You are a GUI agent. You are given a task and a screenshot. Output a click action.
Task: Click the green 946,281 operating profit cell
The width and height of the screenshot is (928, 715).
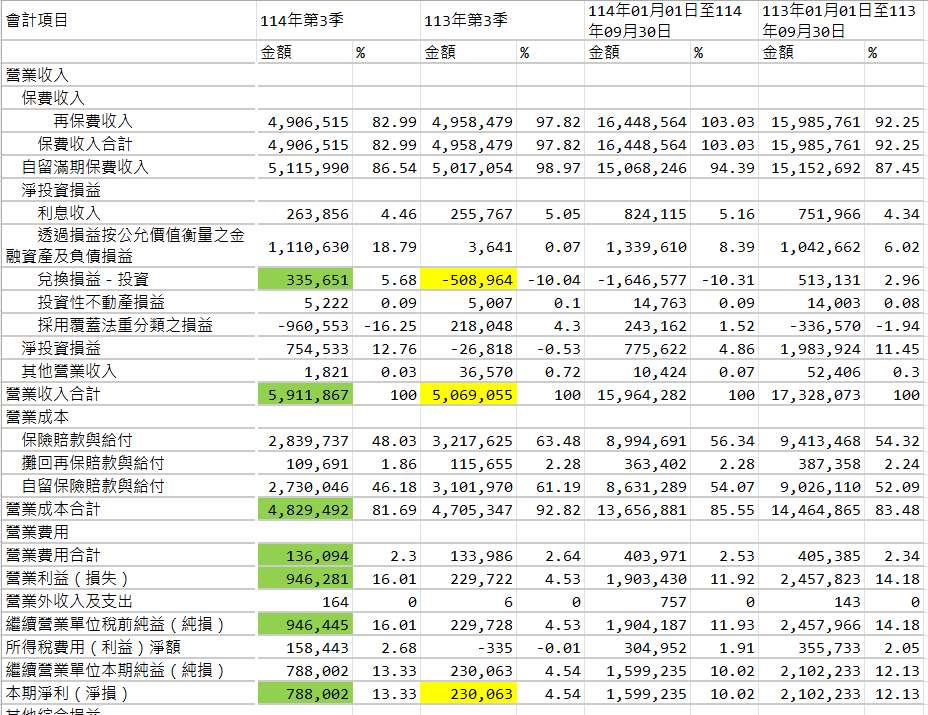tap(305, 578)
